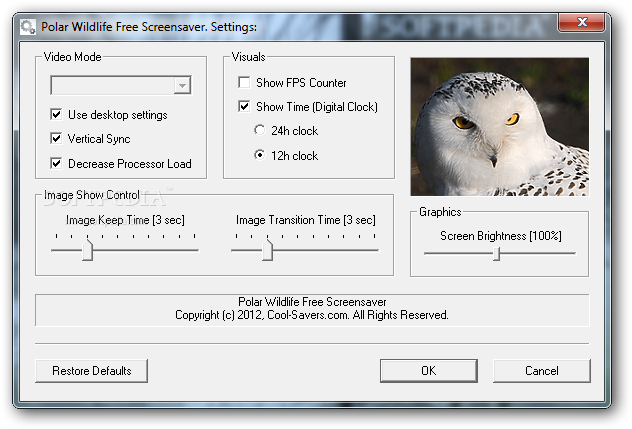632x429 pixels.
Task: Click the Cancel button
Action: click(542, 371)
